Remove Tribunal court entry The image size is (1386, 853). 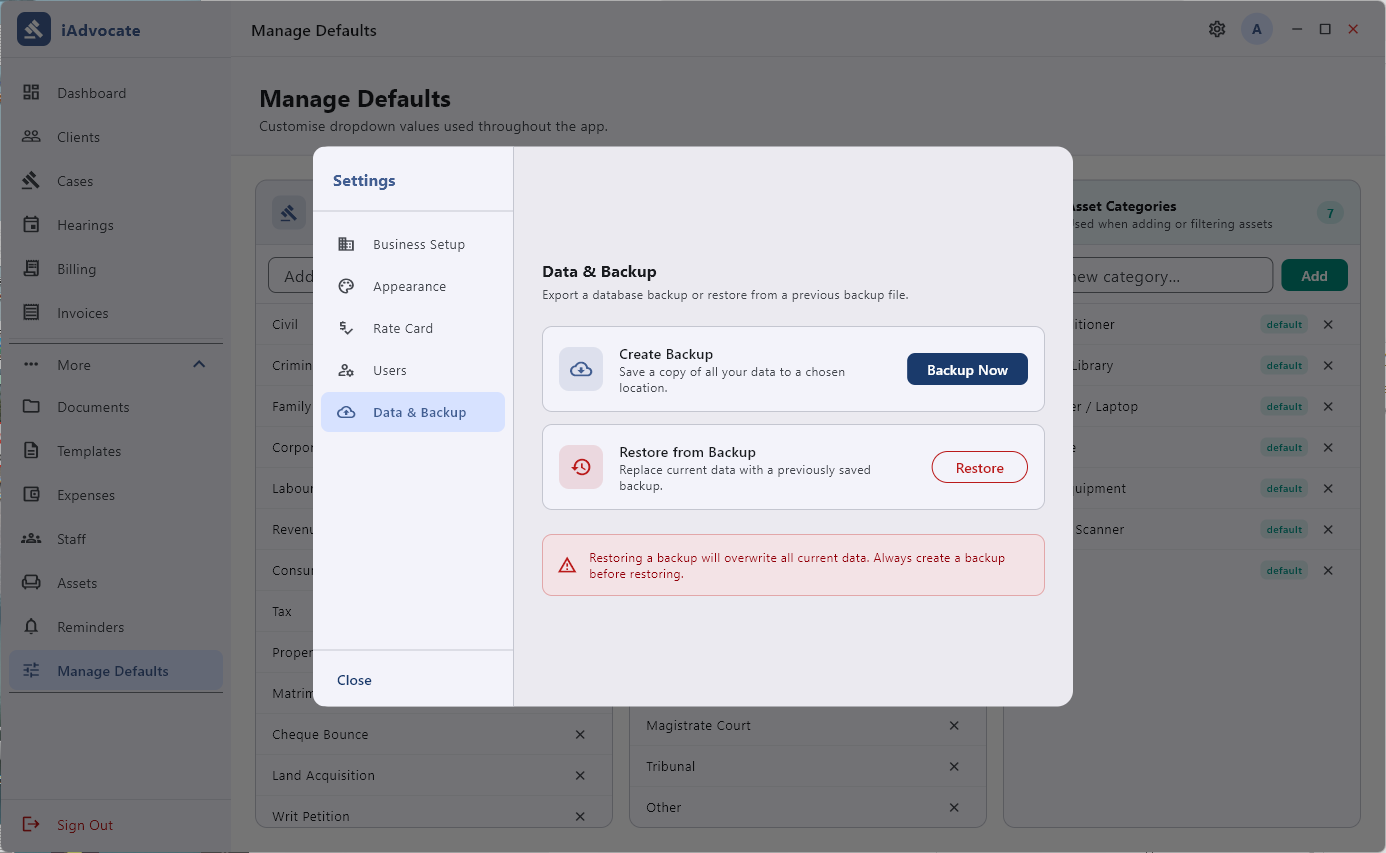[954, 766]
